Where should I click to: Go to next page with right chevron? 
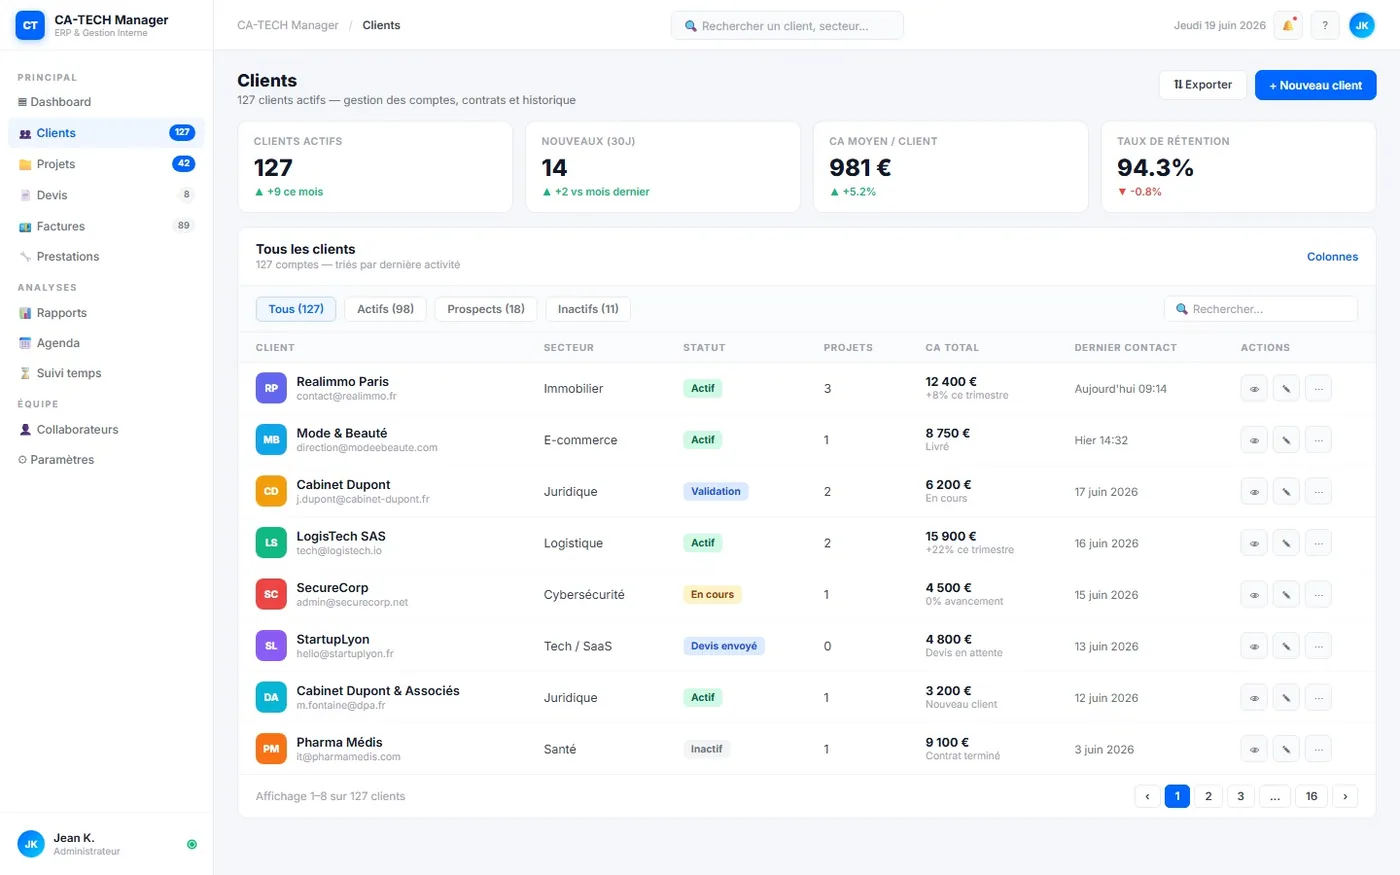[x=1345, y=796]
